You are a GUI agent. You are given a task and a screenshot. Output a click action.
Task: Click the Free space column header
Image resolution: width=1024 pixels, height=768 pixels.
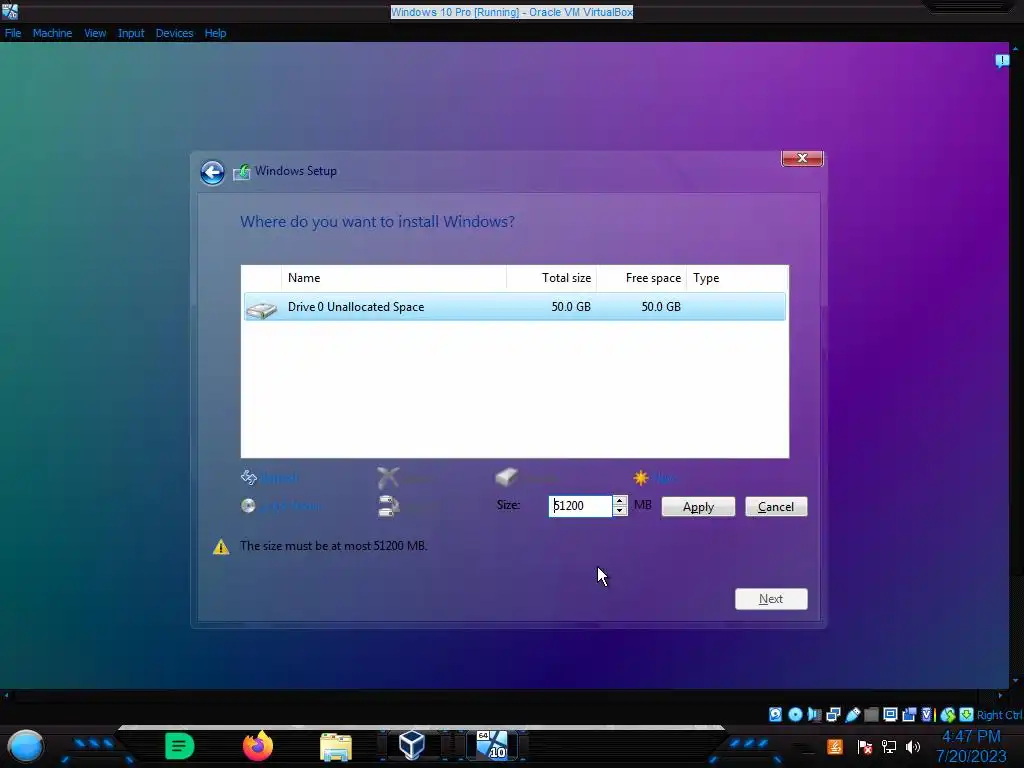tap(641, 278)
